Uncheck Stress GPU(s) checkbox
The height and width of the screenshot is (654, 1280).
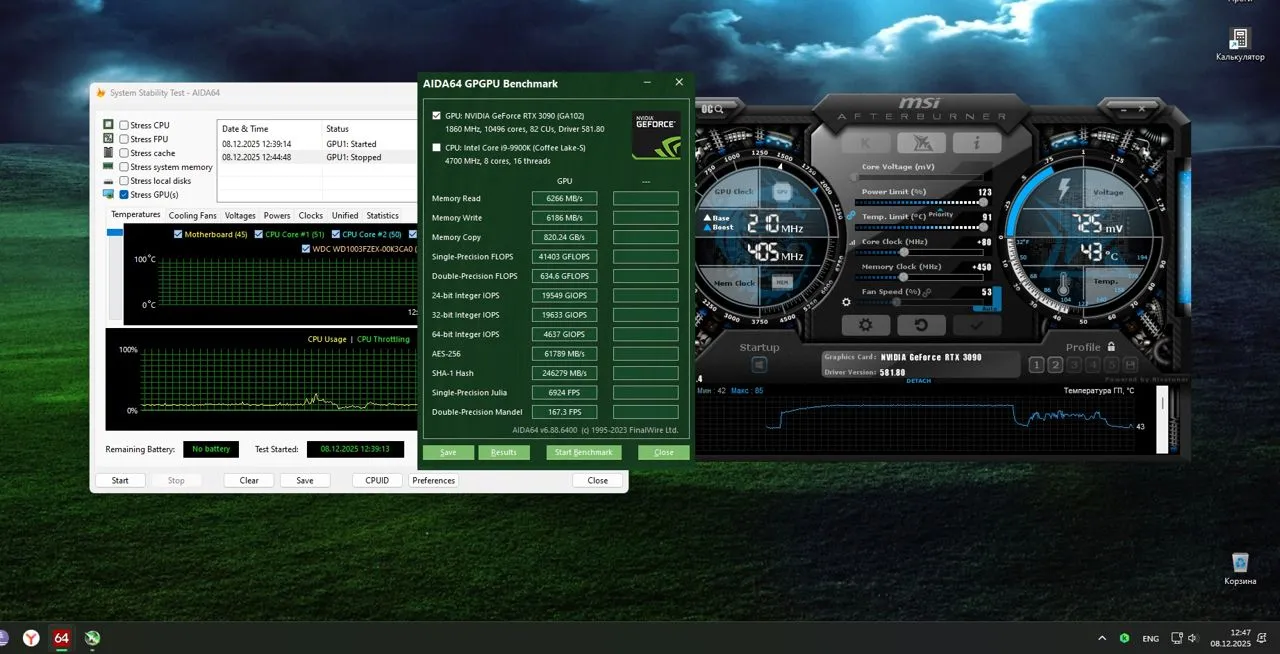click(124, 195)
